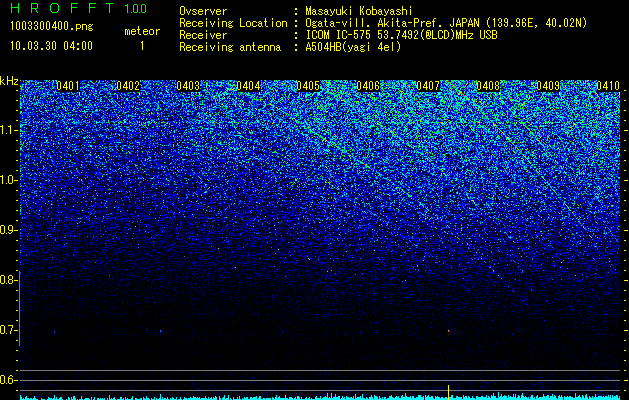The image size is (629, 400).
Task: Click the 0402 time marker
Action: coord(128,86)
